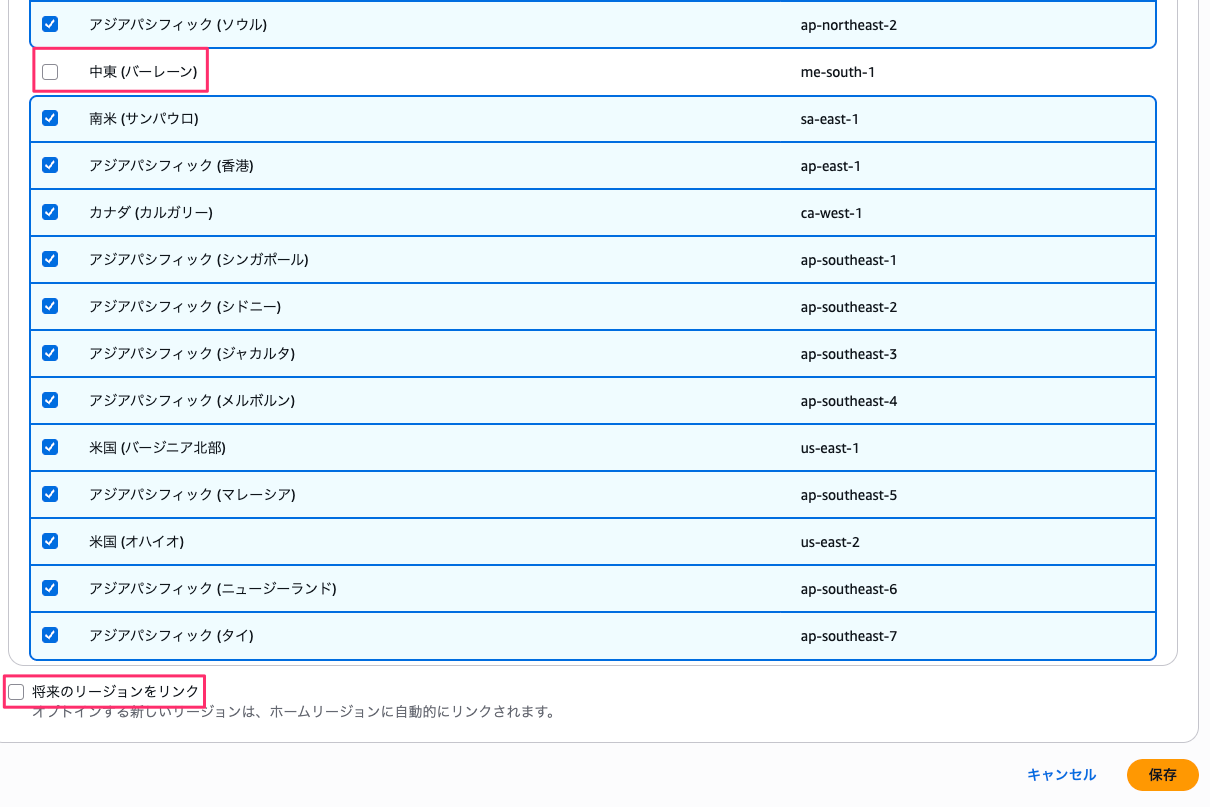
Task: Click ap-southeast-6 region code
Action: pyautogui.click(x=849, y=589)
